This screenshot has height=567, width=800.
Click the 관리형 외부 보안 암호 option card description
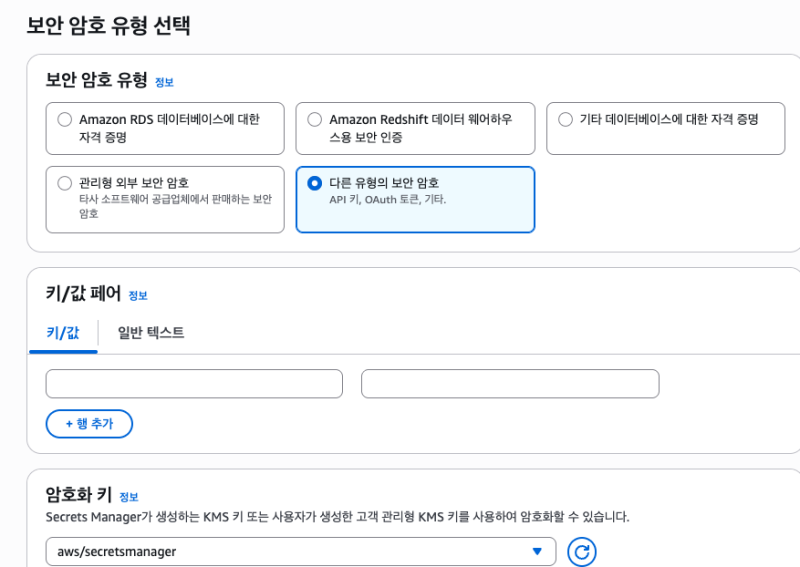tap(175, 206)
